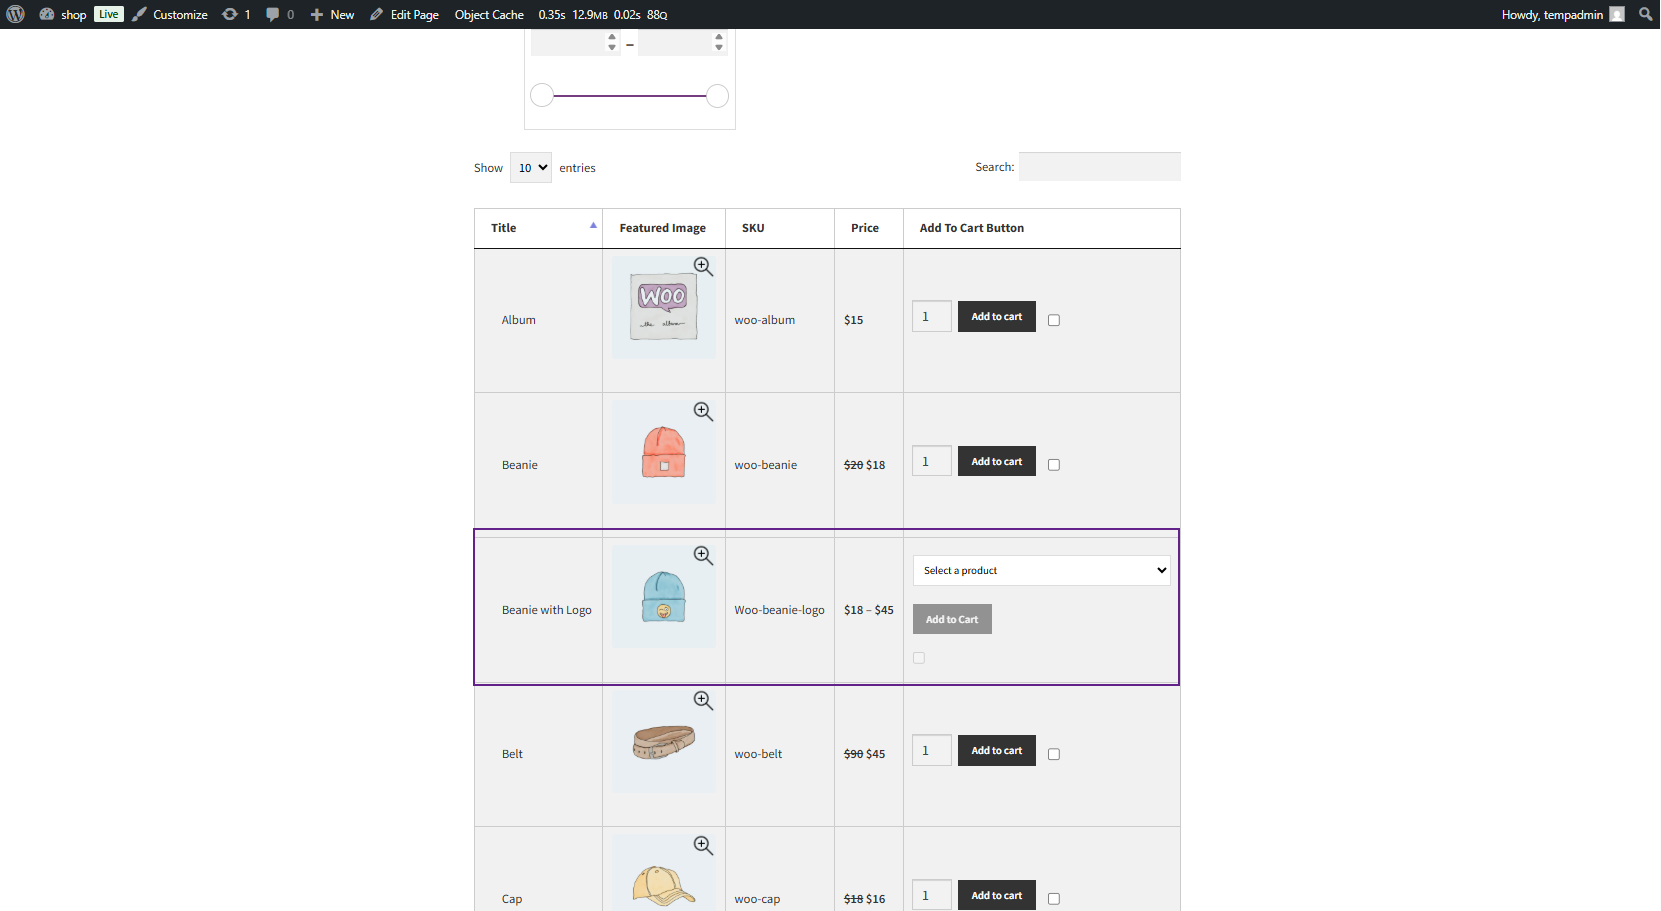This screenshot has height=911, width=1661.
Task: Click the Beanie quantity field
Action: point(932,461)
